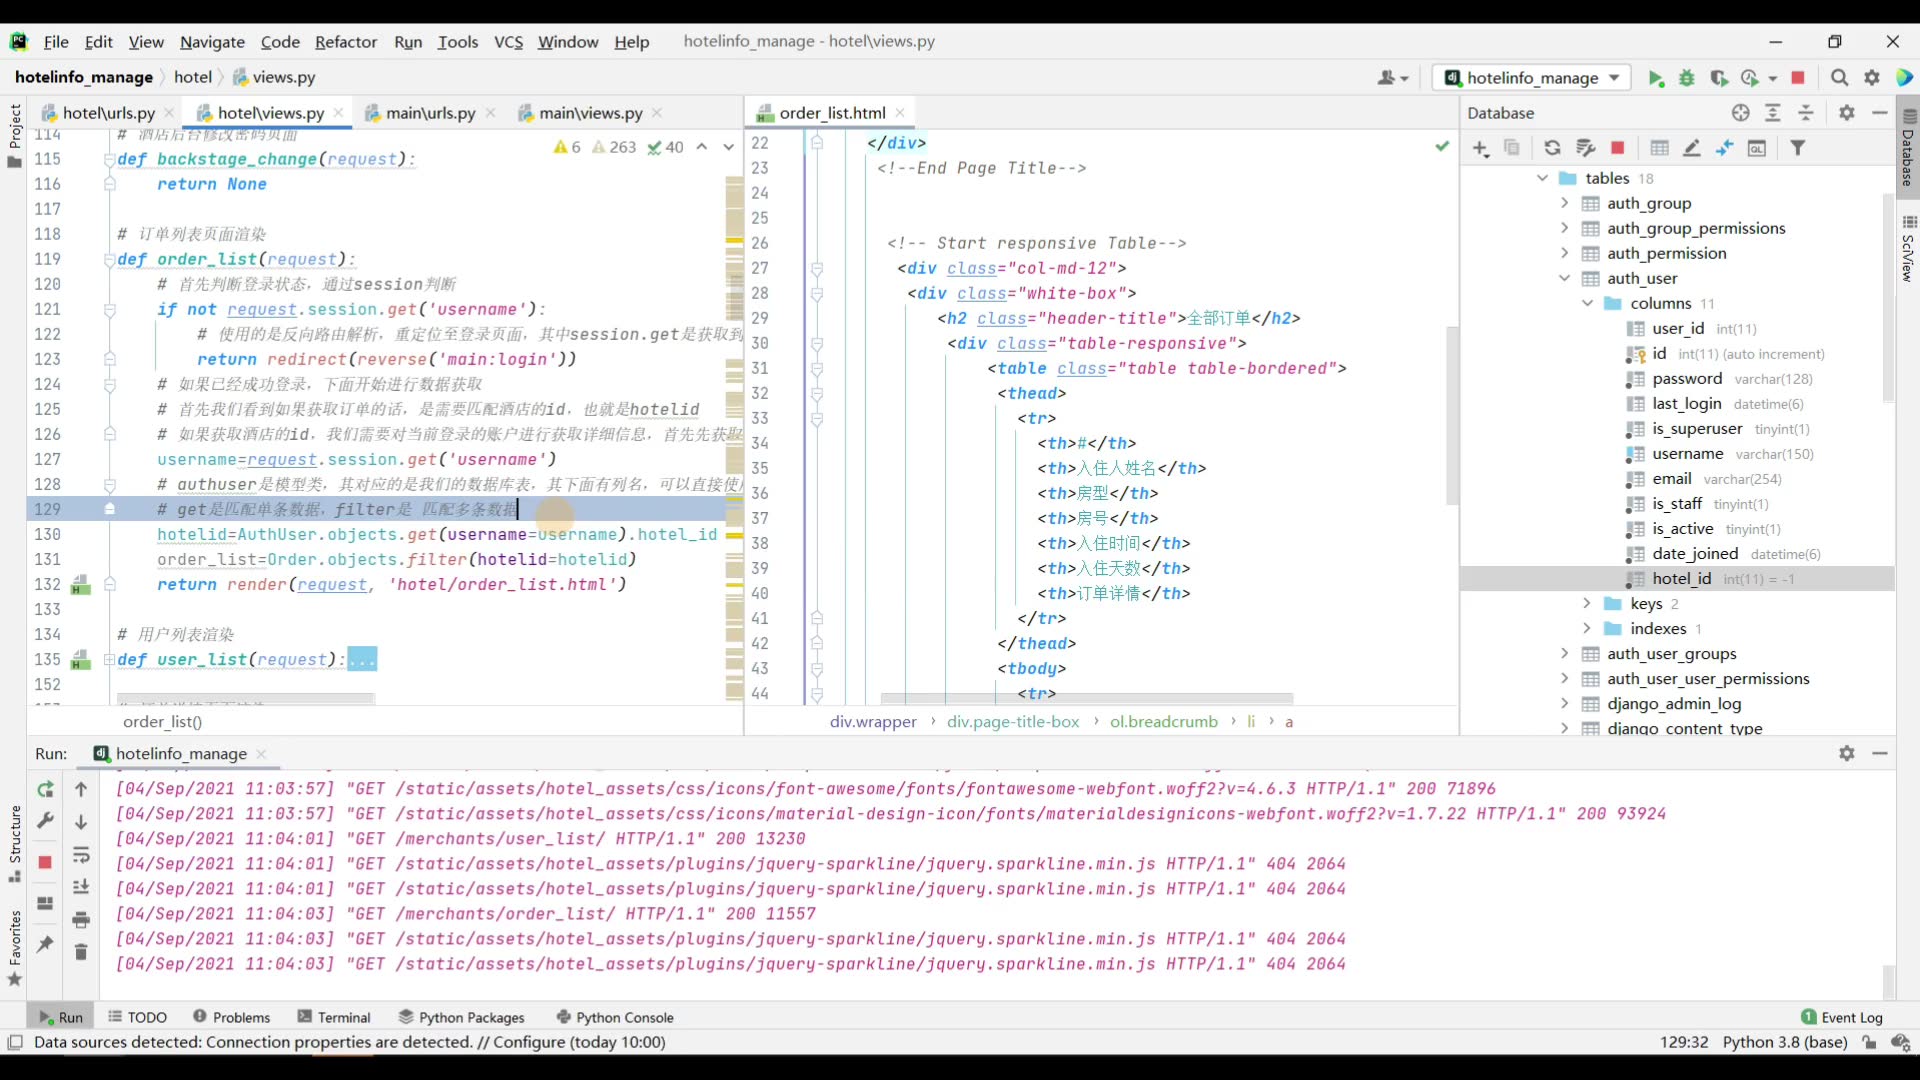This screenshot has height=1080, width=1920.
Task: Clear run console with trash icon
Action: pos(82,951)
